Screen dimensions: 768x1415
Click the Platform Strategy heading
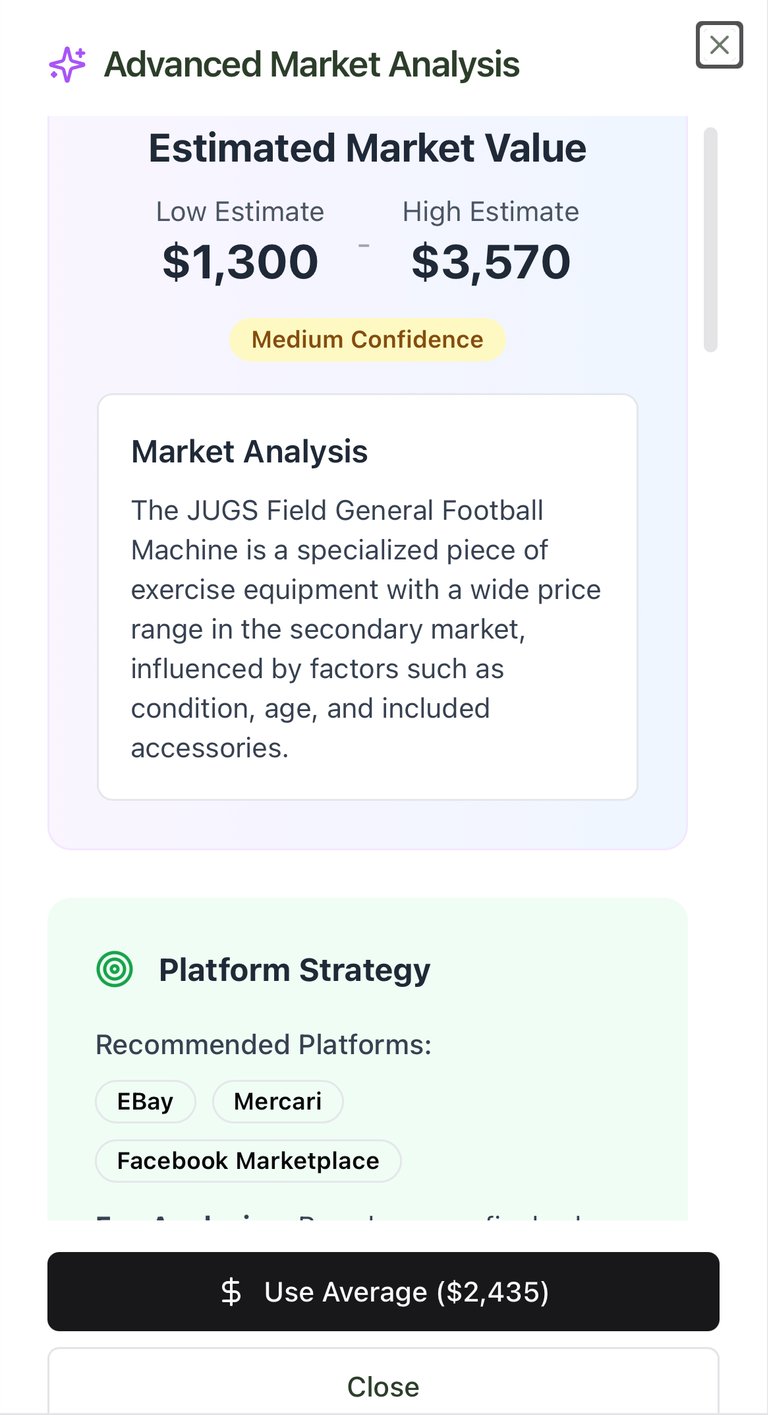point(294,970)
